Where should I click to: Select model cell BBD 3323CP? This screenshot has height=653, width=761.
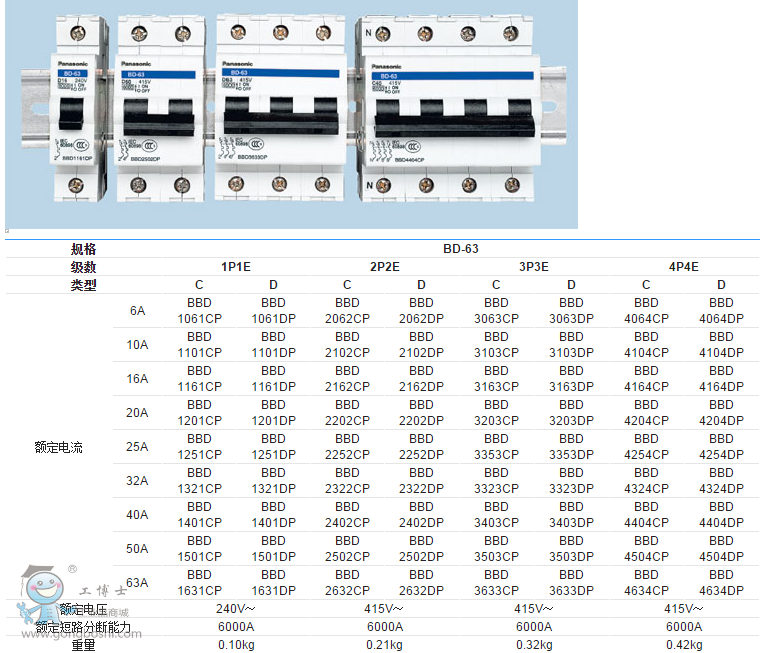click(x=496, y=481)
